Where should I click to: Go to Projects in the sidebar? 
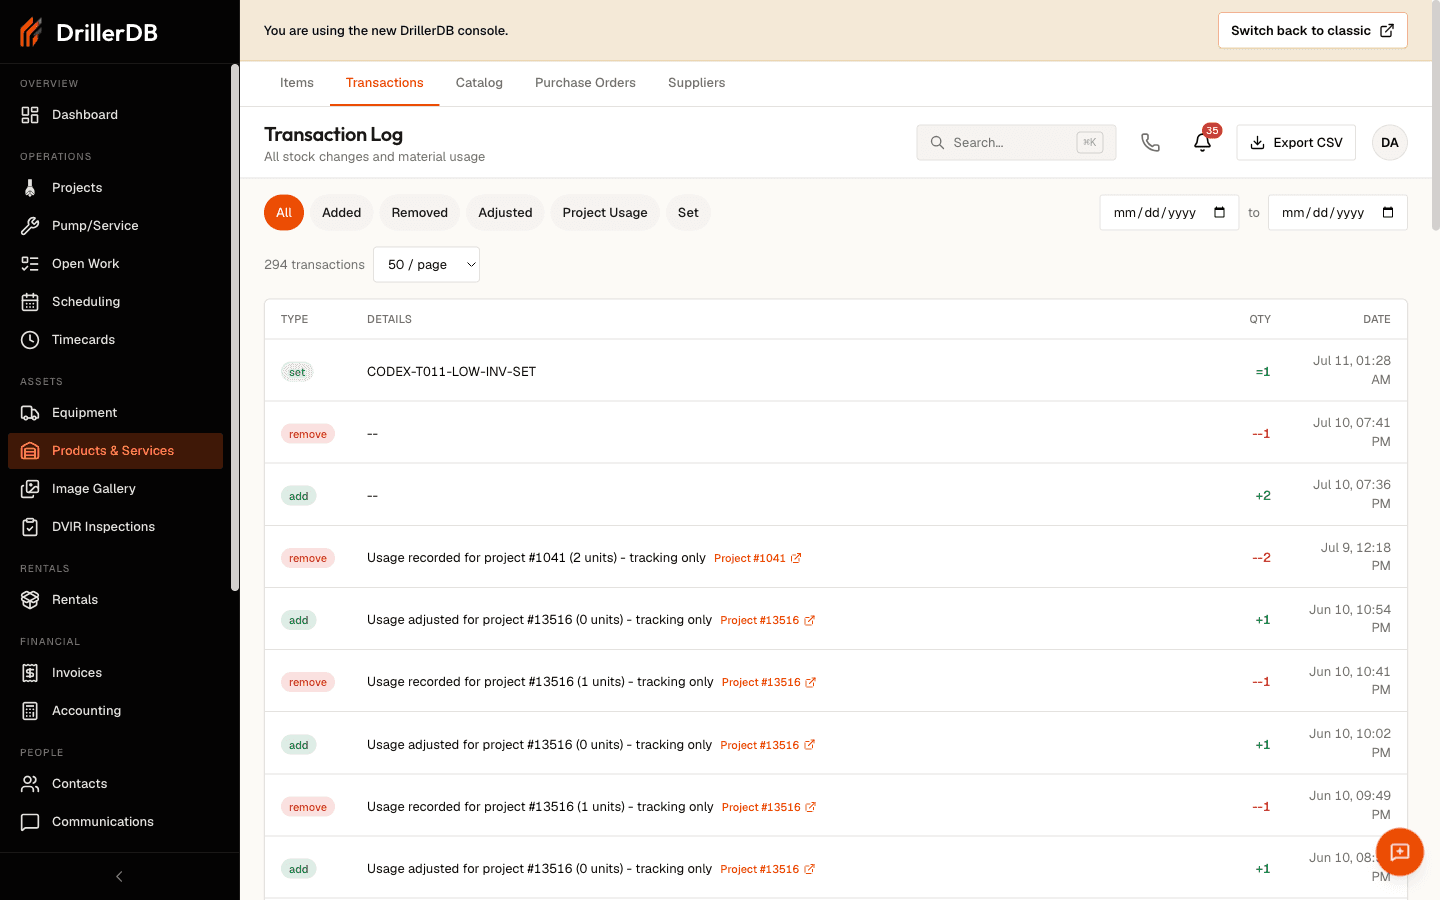115,188
